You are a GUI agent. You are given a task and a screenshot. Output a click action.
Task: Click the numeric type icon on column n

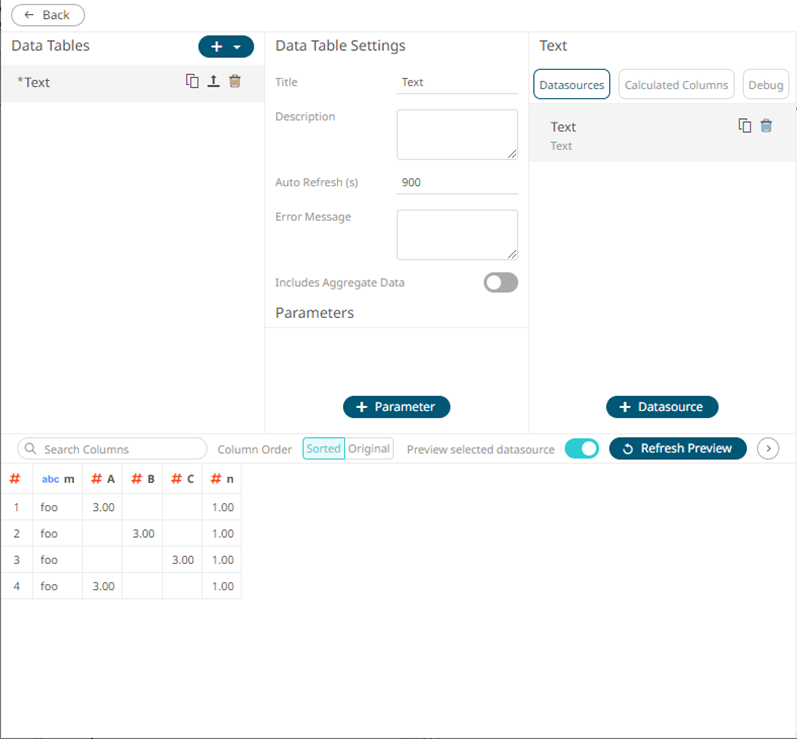216,479
